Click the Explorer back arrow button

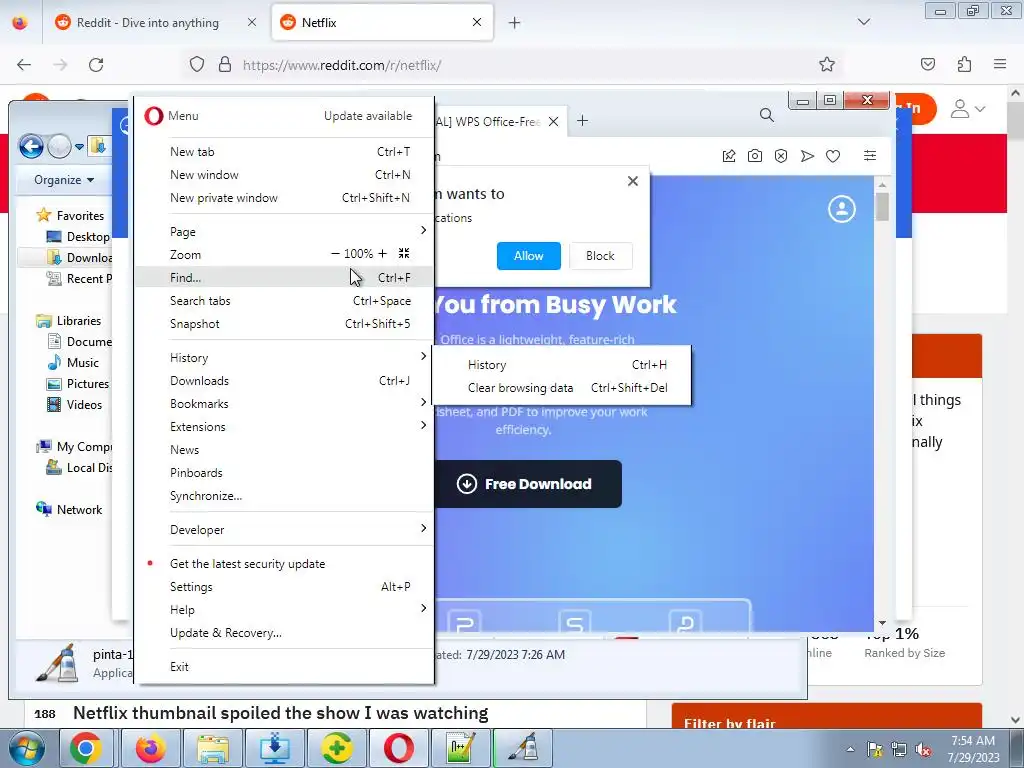click(x=31, y=146)
